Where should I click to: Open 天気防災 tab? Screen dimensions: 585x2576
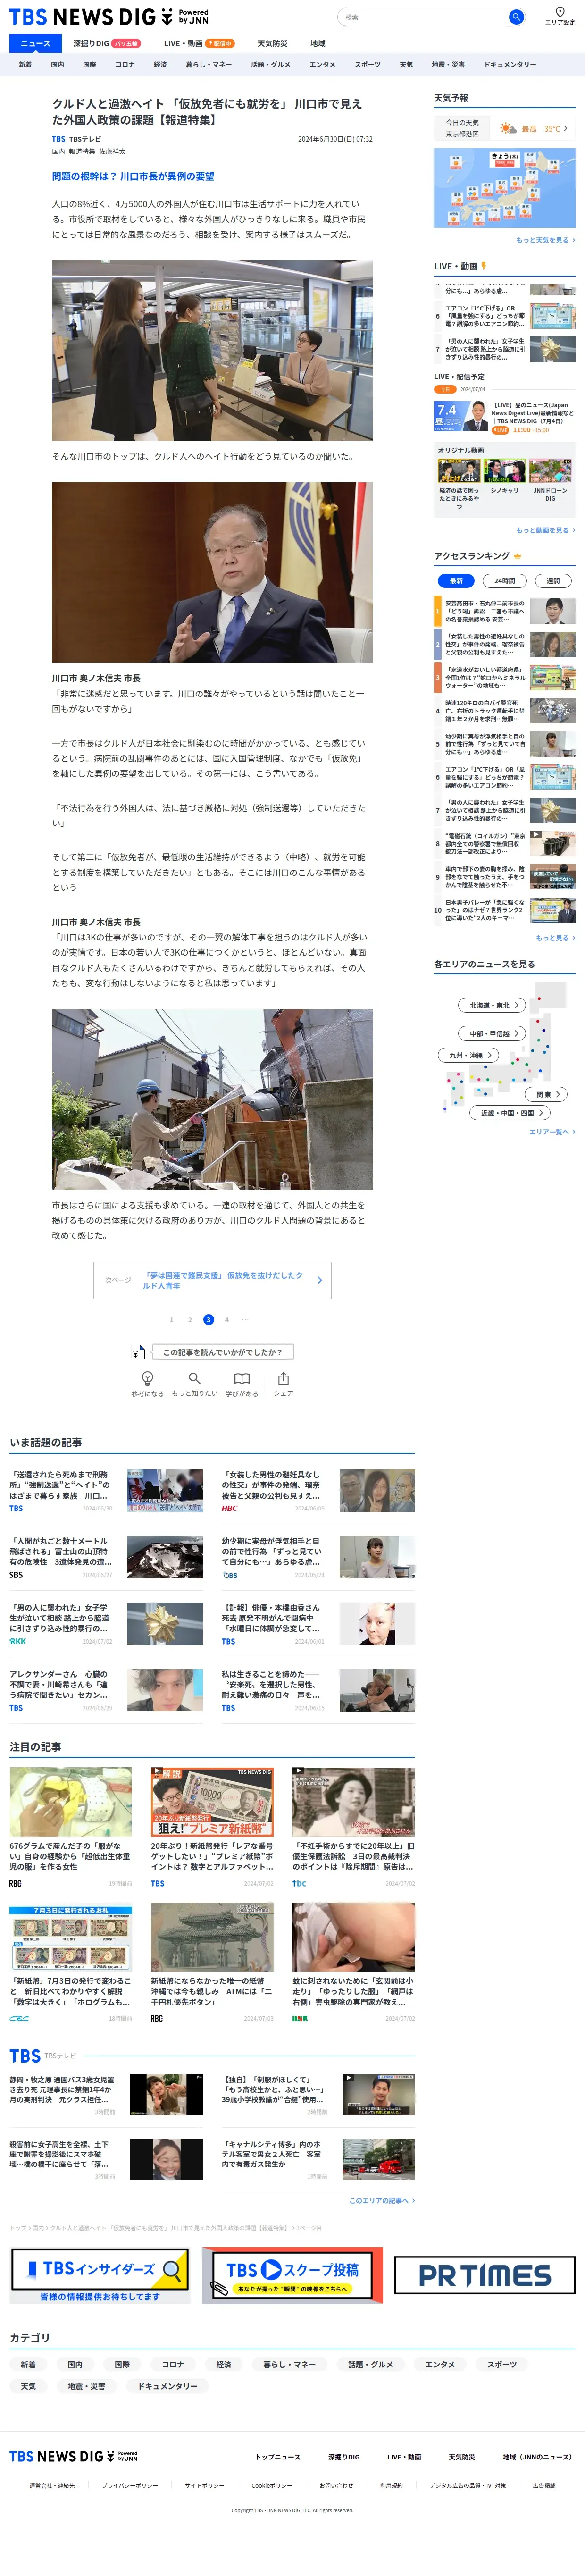point(272,44)
